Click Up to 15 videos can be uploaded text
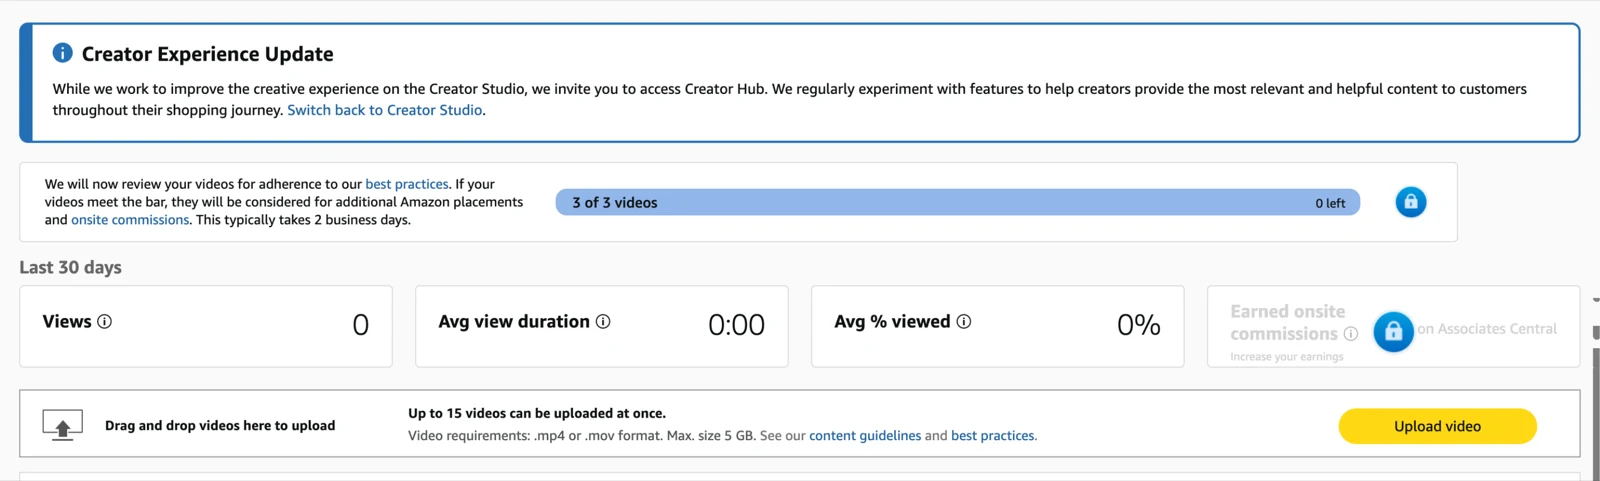Screen dimensions: 1600x481 (537, 413)
